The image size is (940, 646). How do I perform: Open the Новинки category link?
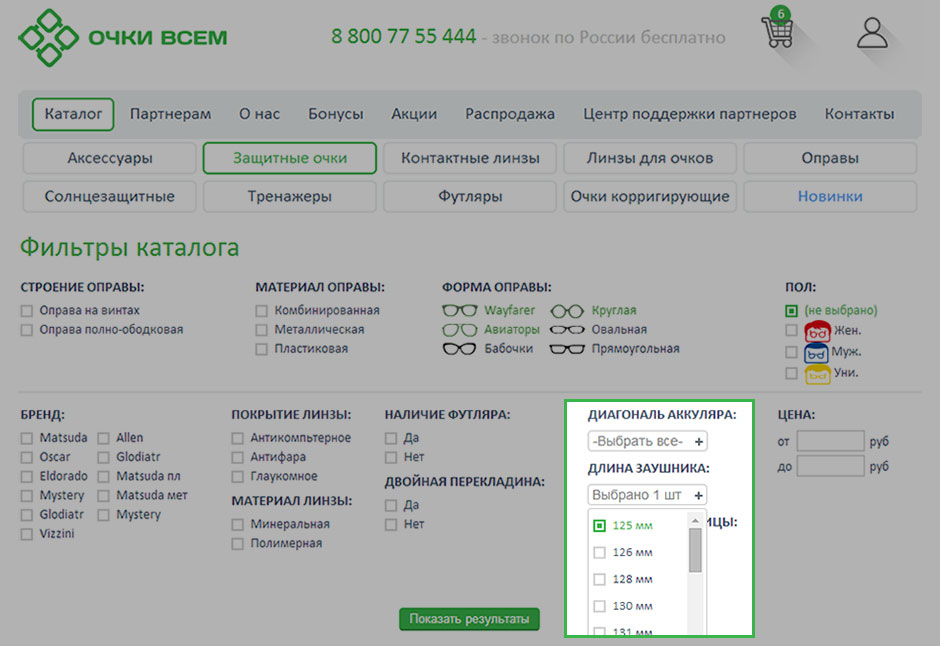(829, 196)
